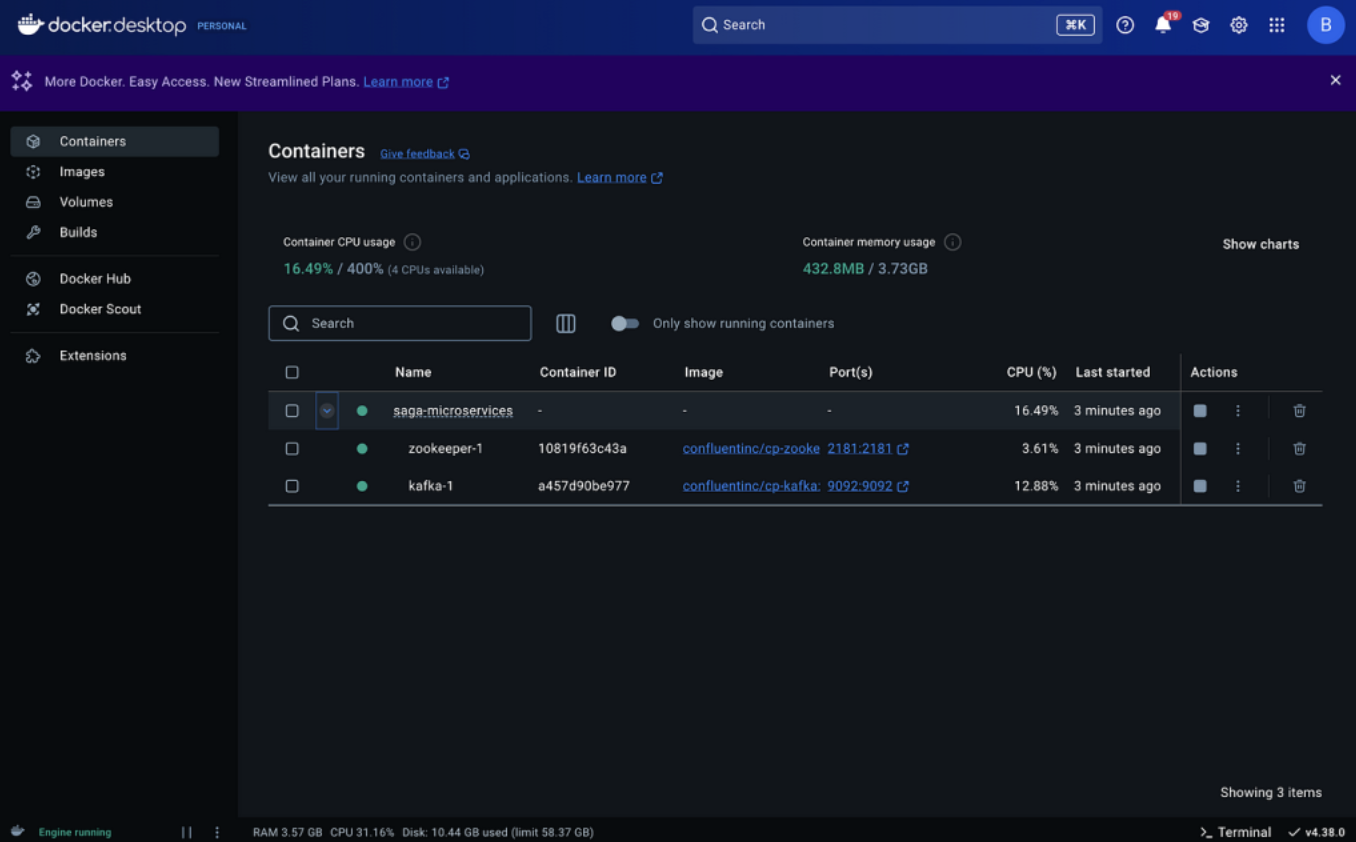Open the help question mark icon

point(1125,25)
